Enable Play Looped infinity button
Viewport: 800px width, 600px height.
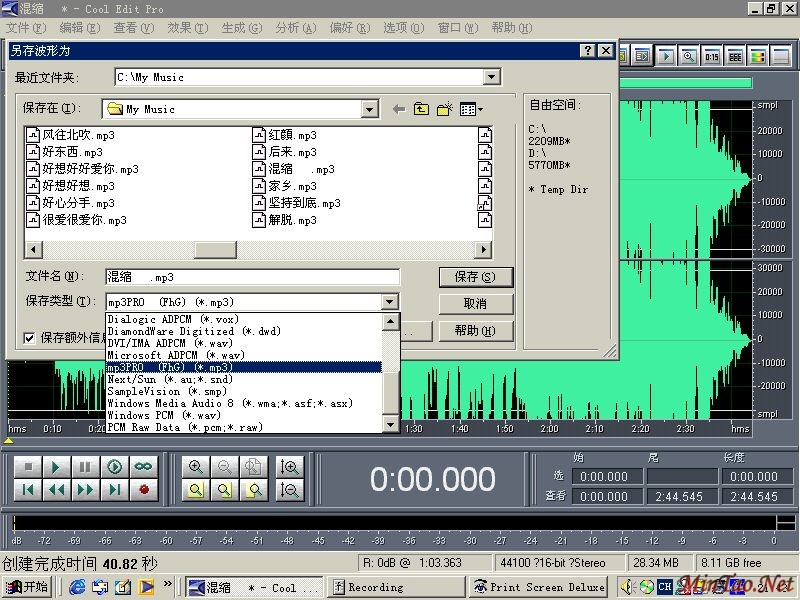point(144,467)
